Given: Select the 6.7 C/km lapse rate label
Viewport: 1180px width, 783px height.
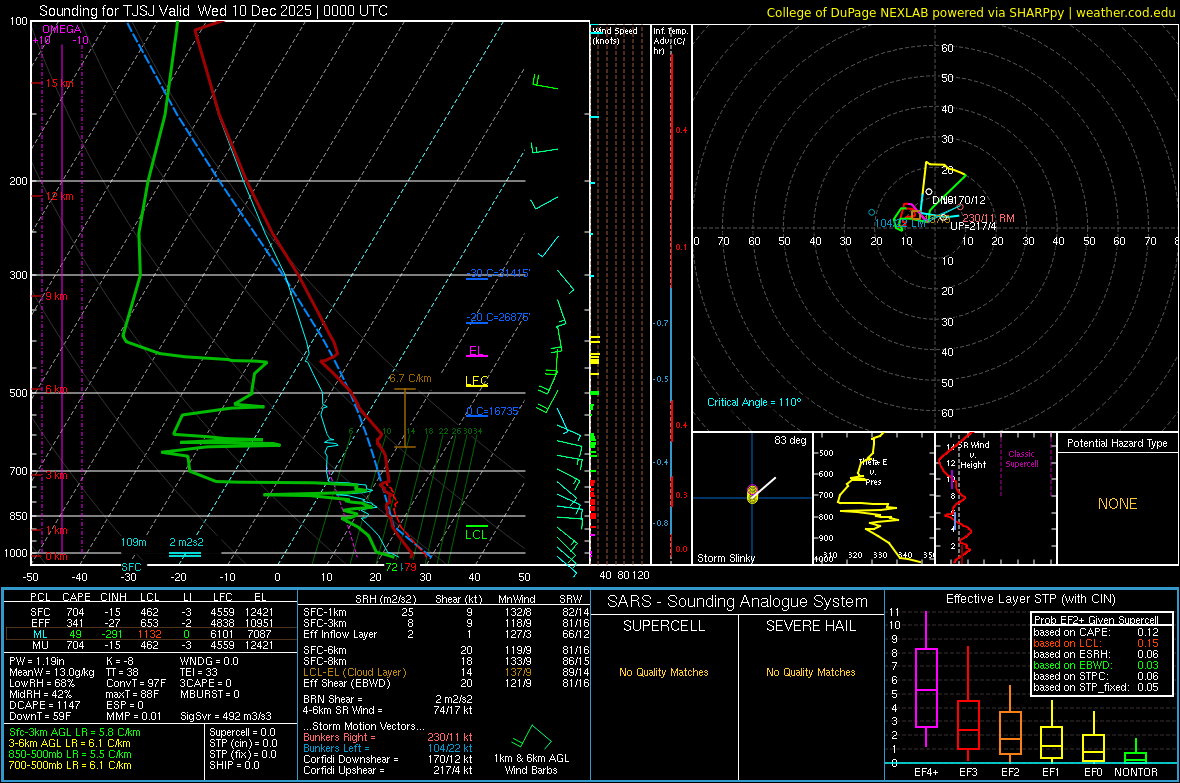Looking at the screenshot, I should 410,378.
